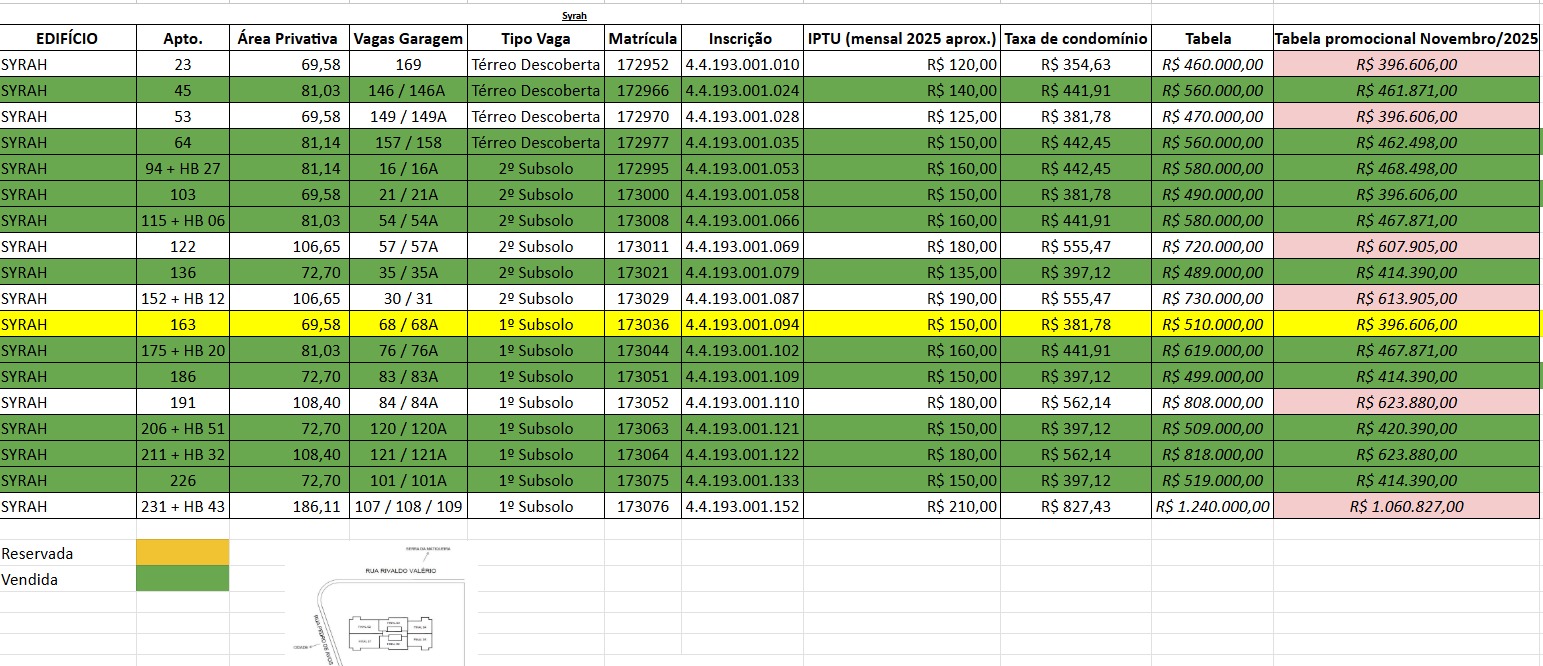Screen dimensions: 1543x666
Task: Select apartment cell "231 + HB 43"
Action: click(x=182, y=506)
